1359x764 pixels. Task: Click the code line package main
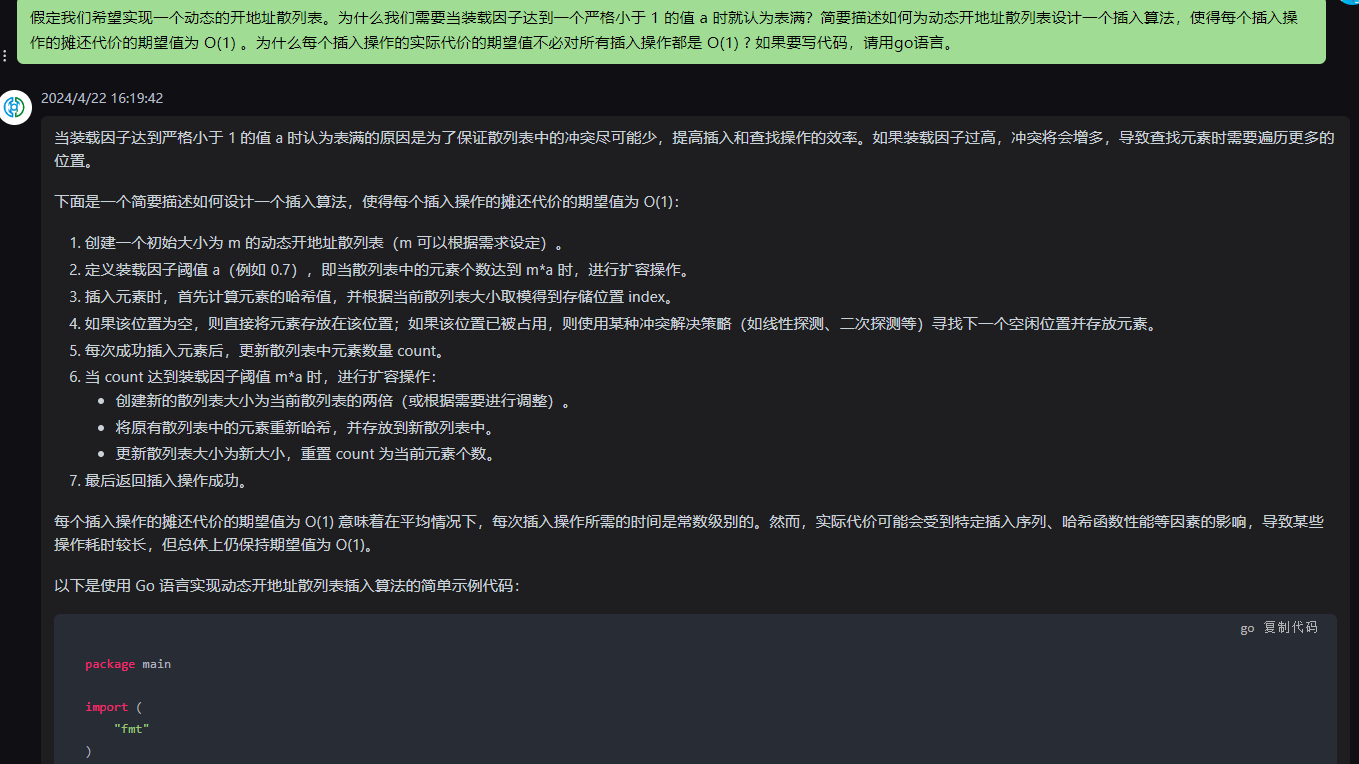128,664
